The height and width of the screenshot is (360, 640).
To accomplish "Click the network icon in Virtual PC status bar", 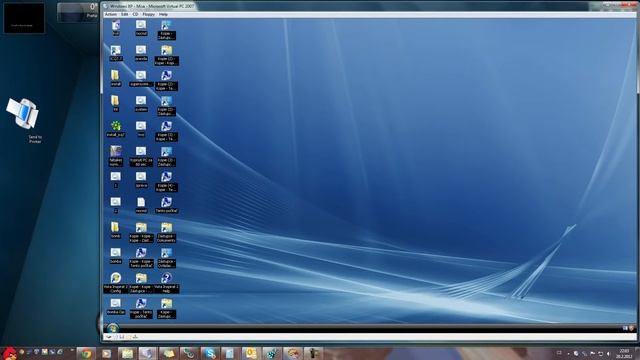I will click(135, 337).
